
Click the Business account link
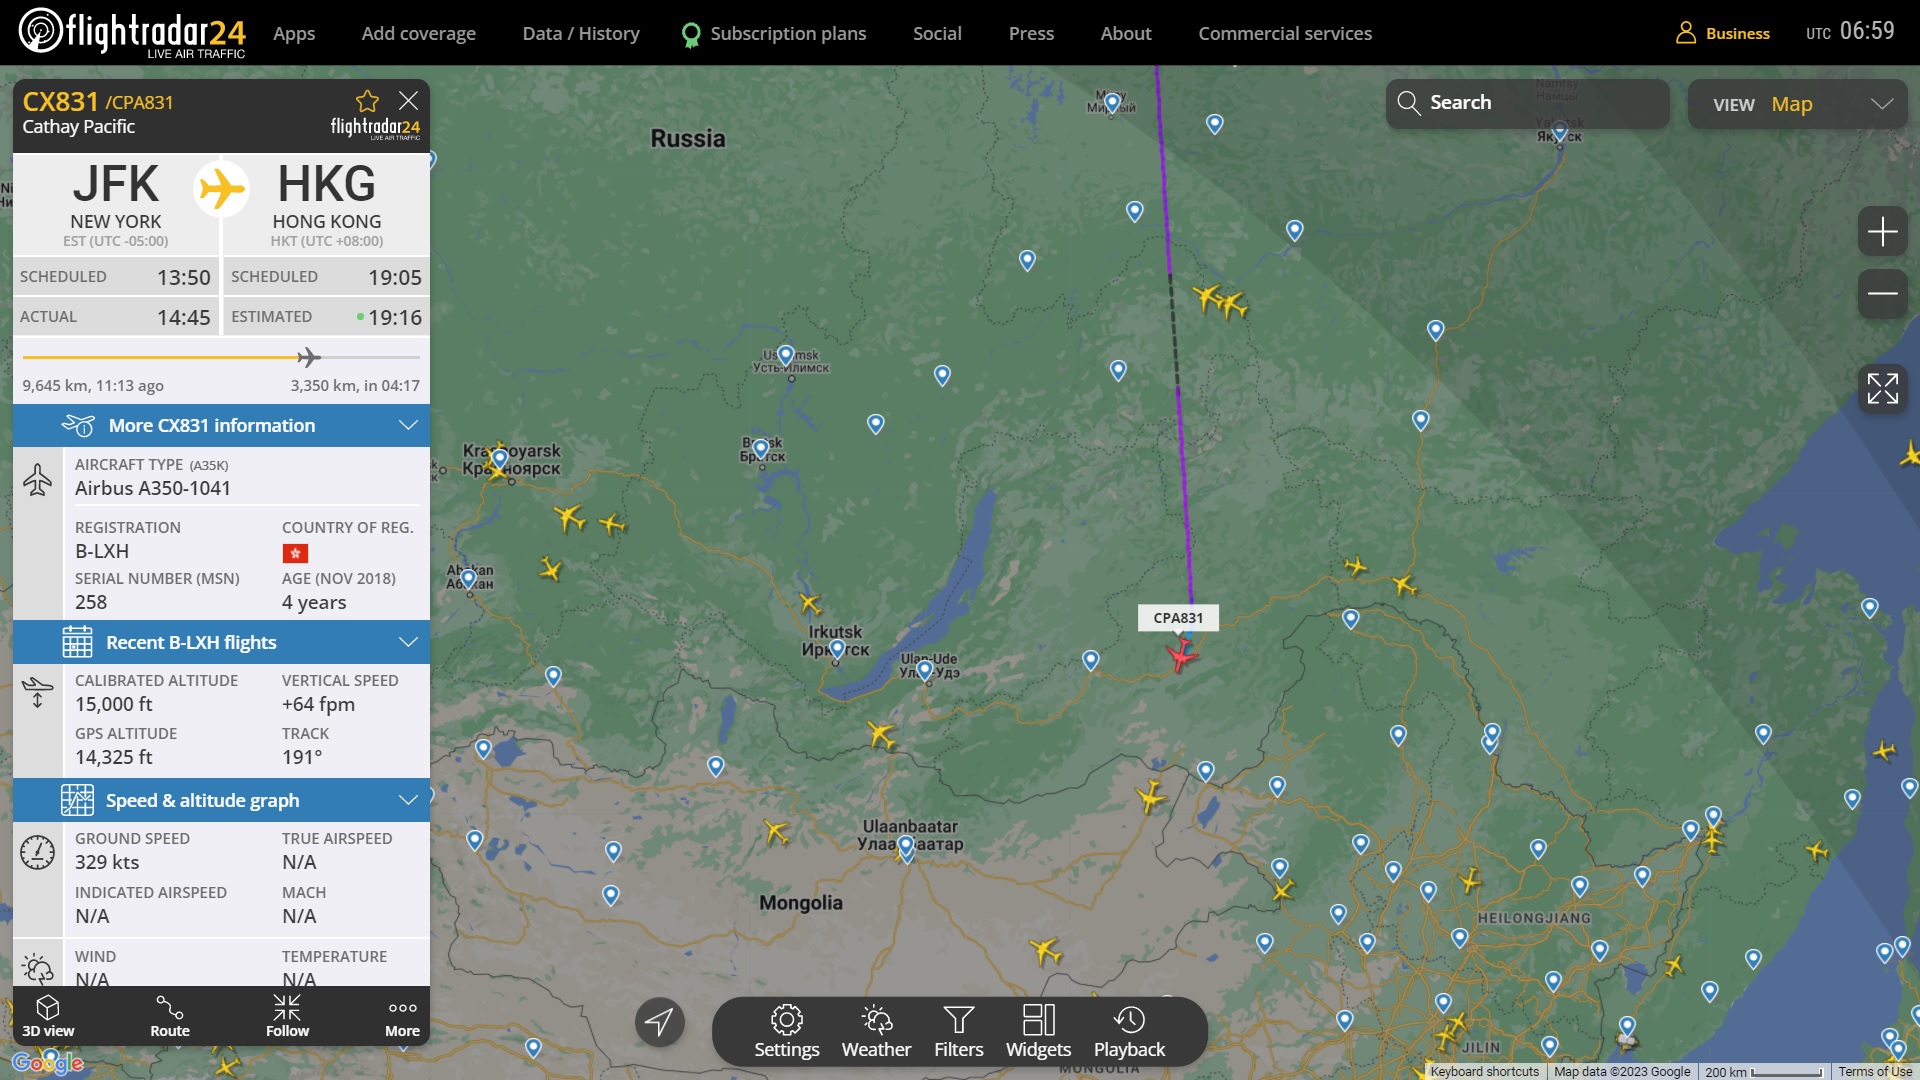[1737, 33]
